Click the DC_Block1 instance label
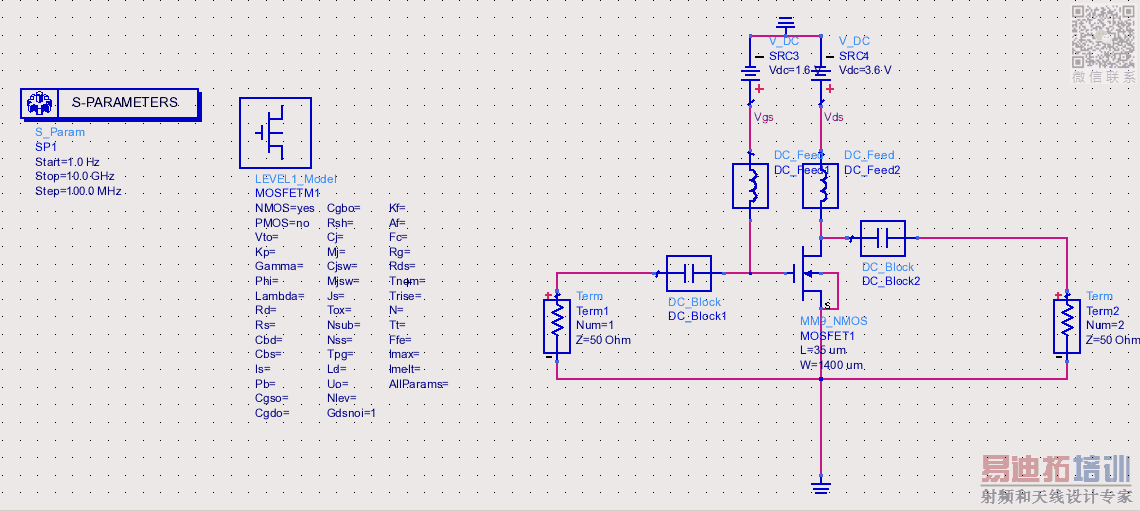 697,315
